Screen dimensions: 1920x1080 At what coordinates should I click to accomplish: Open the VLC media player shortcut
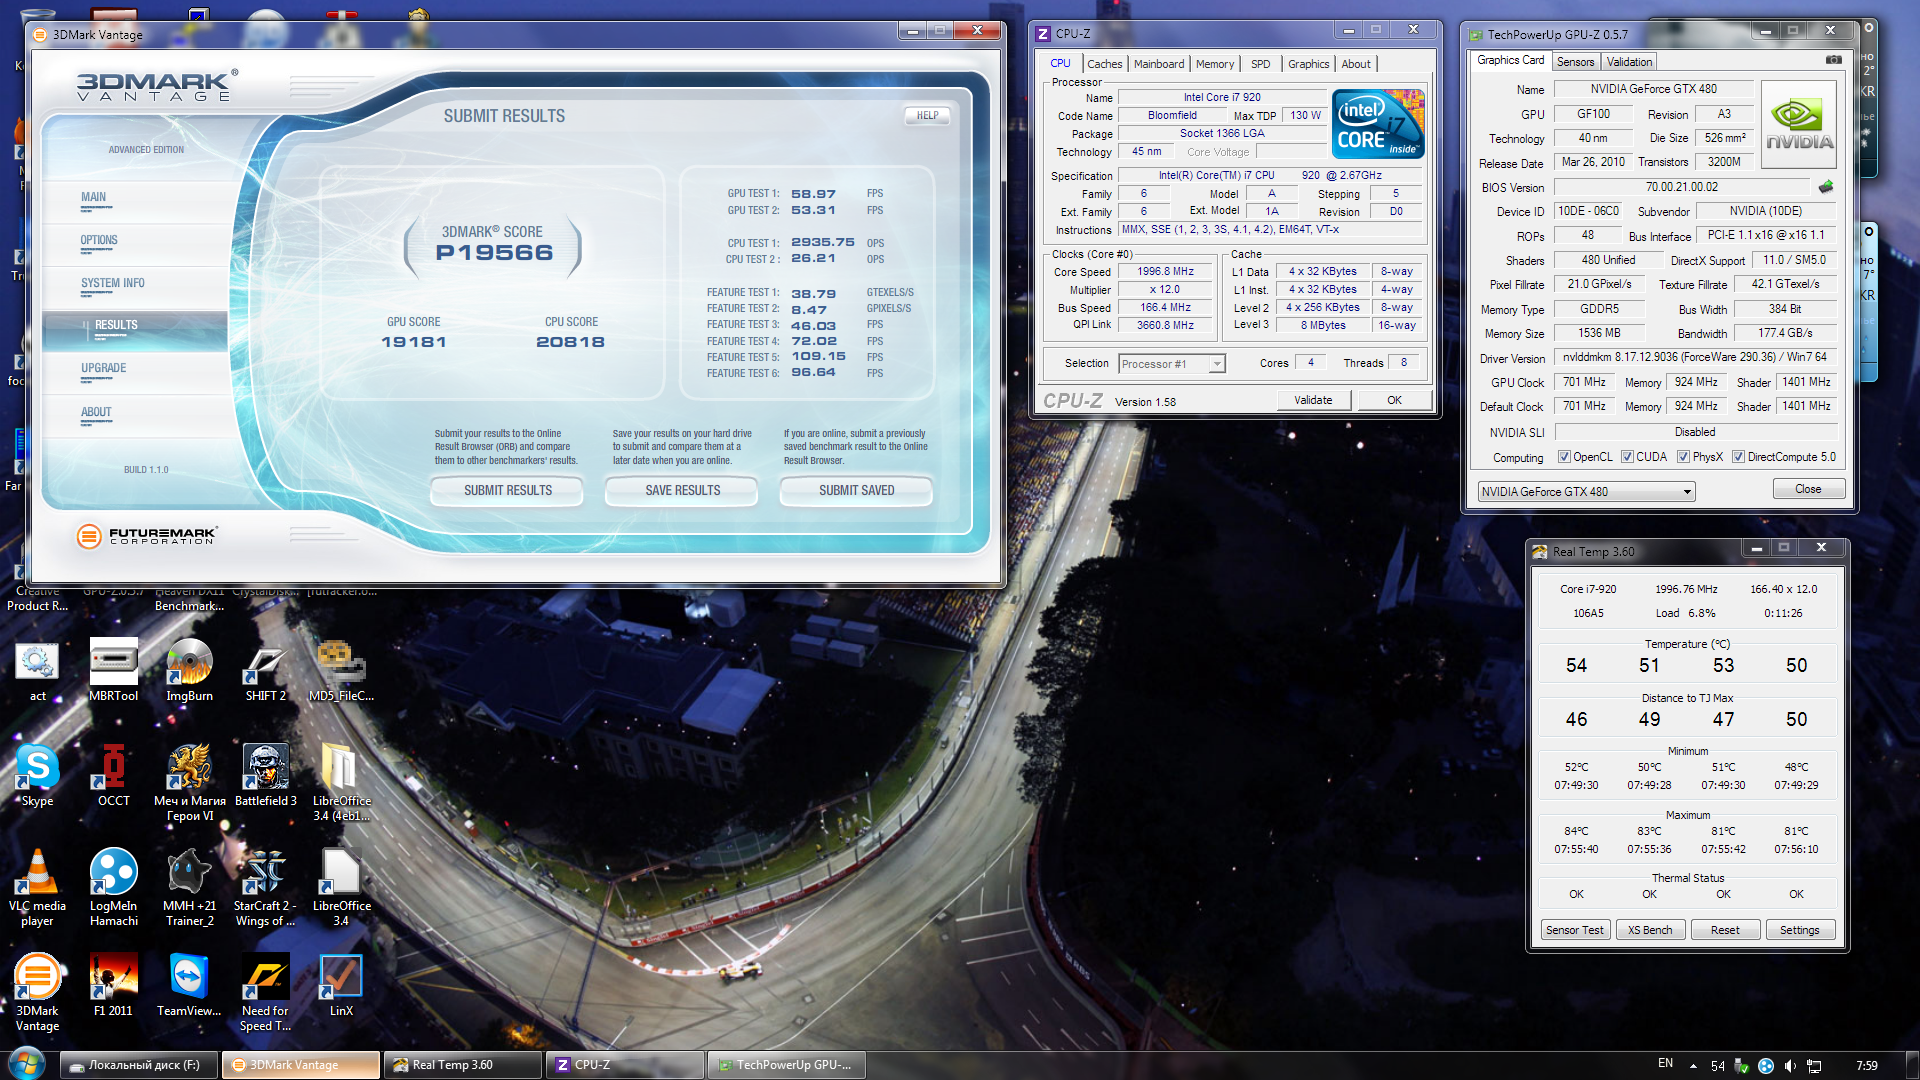[37, 873]
